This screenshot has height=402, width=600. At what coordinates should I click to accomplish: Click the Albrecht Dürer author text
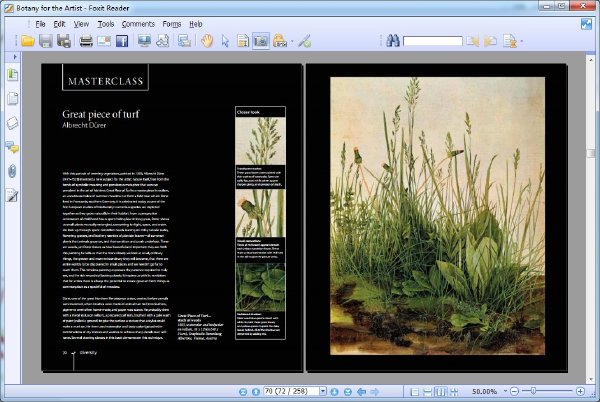tap(84, 125)
